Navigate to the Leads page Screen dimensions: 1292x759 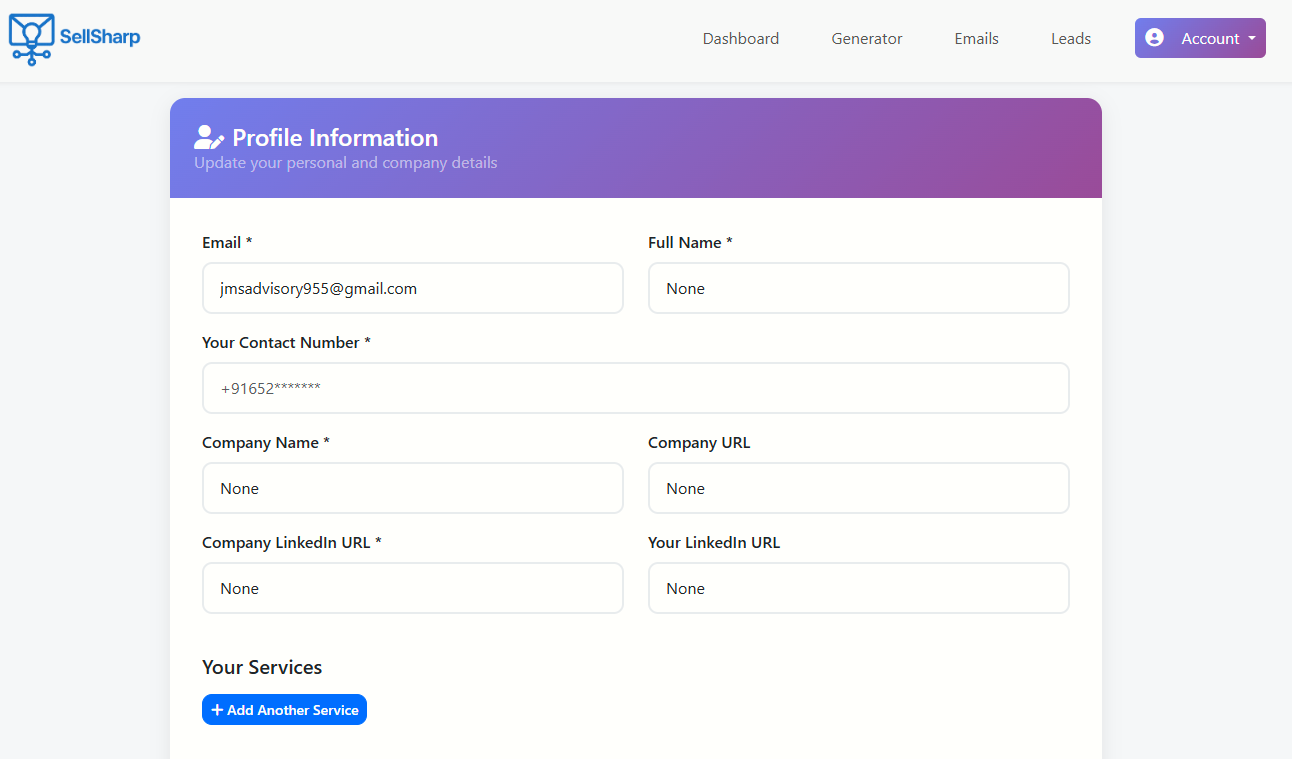(1070, 38)
